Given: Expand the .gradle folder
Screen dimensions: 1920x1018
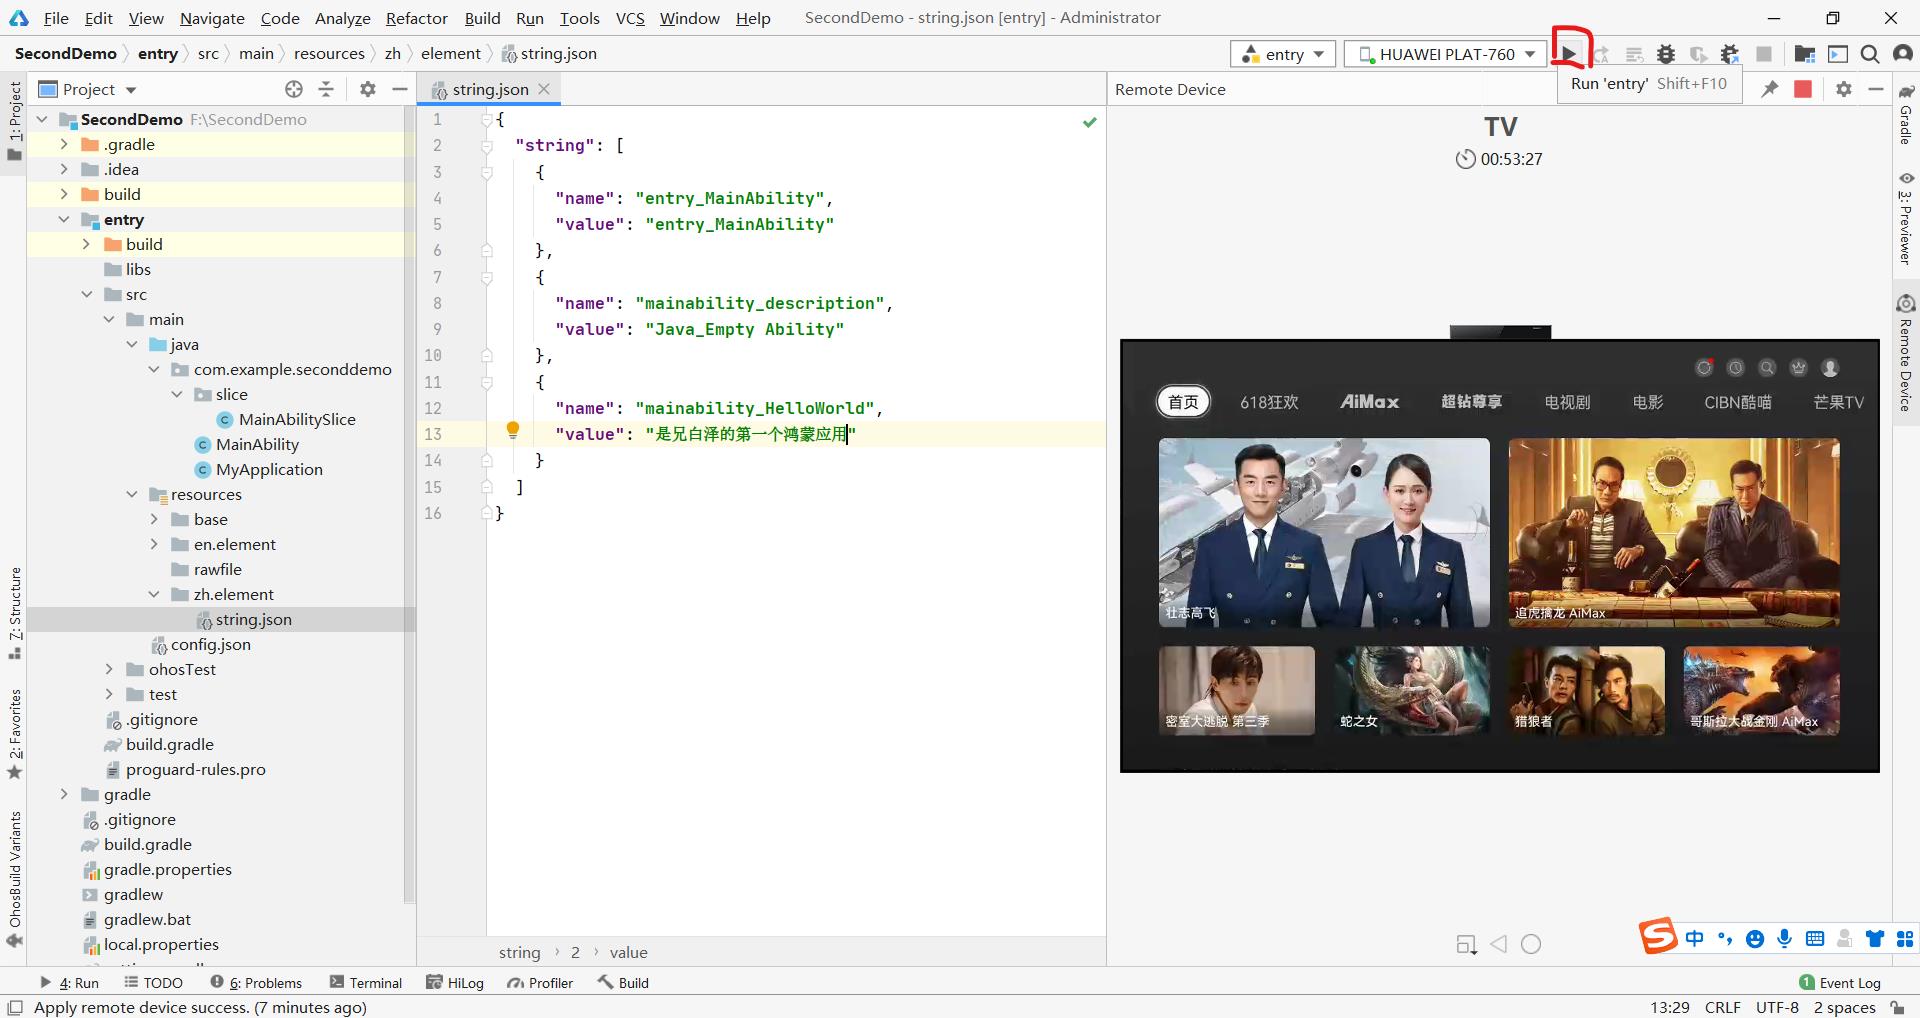Looking at the screenshot, I should pos(64,144).
